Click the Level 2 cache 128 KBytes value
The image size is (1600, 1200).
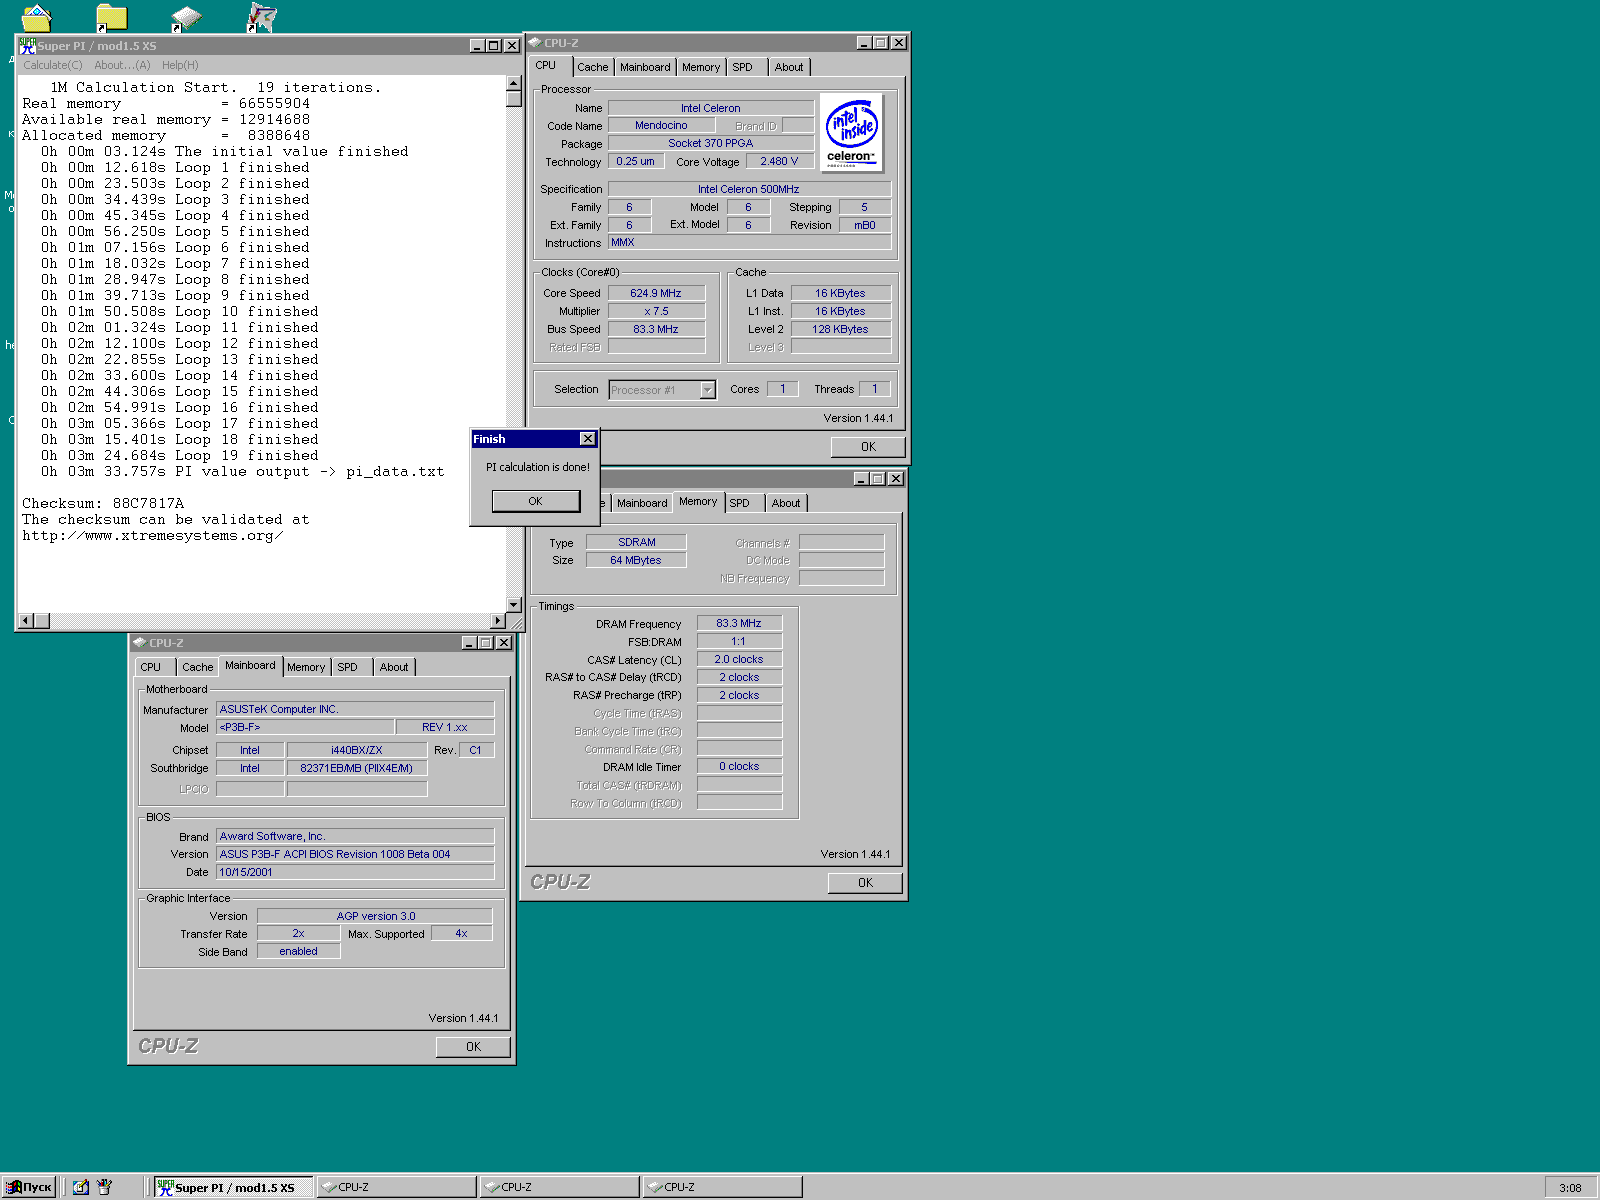[840, 329]
